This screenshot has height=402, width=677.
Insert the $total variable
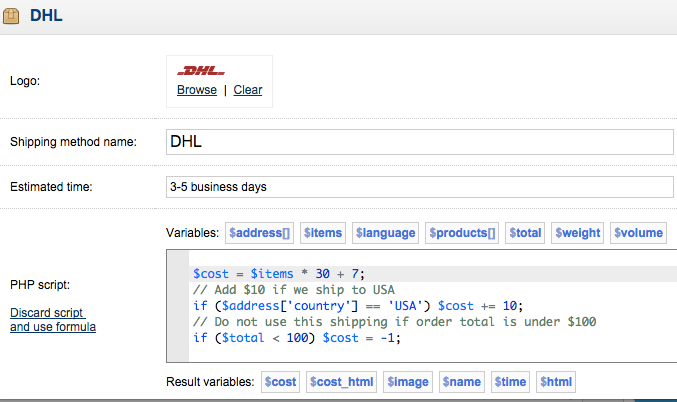(525, 233)
